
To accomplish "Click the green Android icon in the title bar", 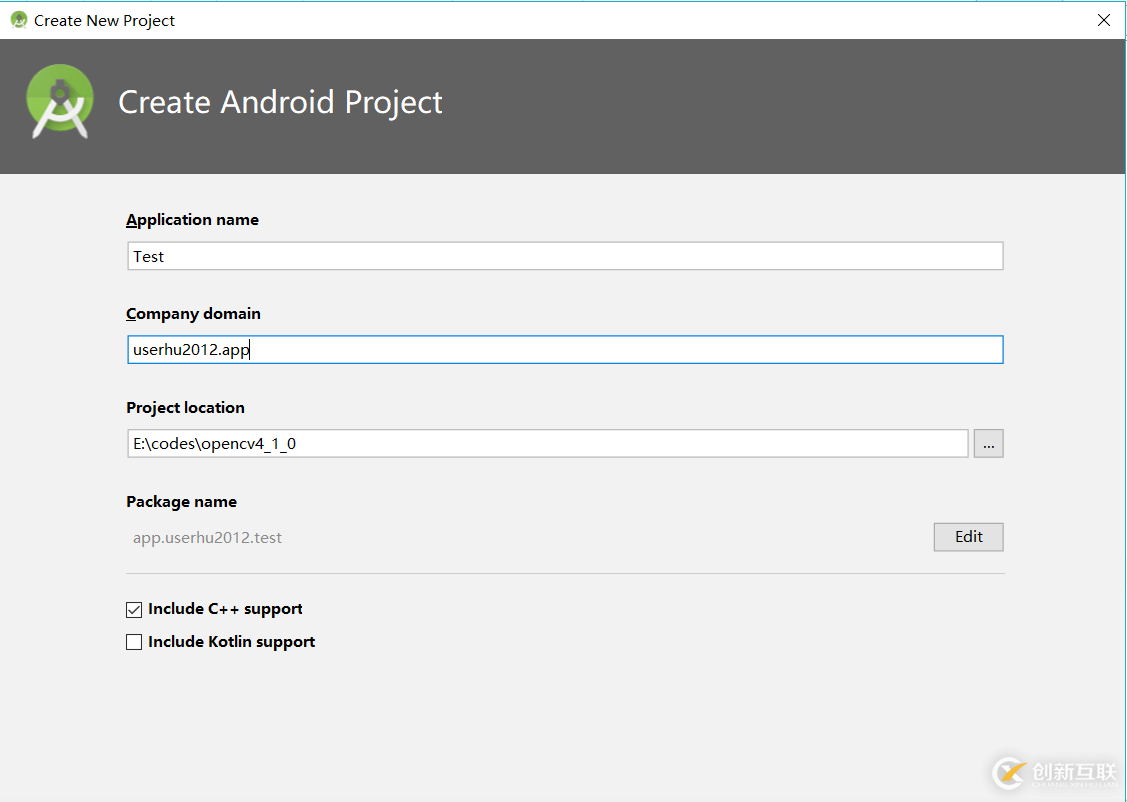I will (x=17, y=19).
